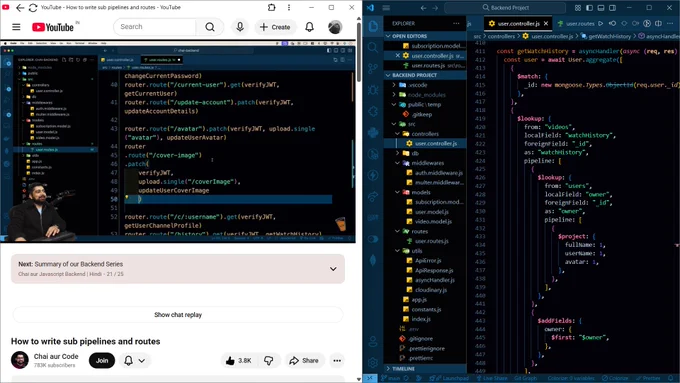Start voice search with the microphone icon
Image resolution: width=680 pixels, height=383 pixels.
tap(240, 27)
